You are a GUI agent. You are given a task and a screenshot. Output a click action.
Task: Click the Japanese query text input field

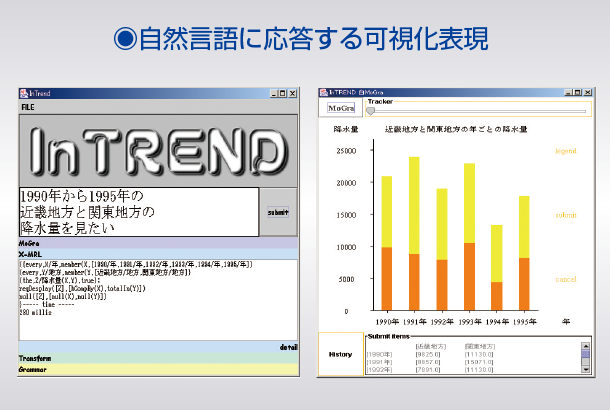[x=139, y=212]
